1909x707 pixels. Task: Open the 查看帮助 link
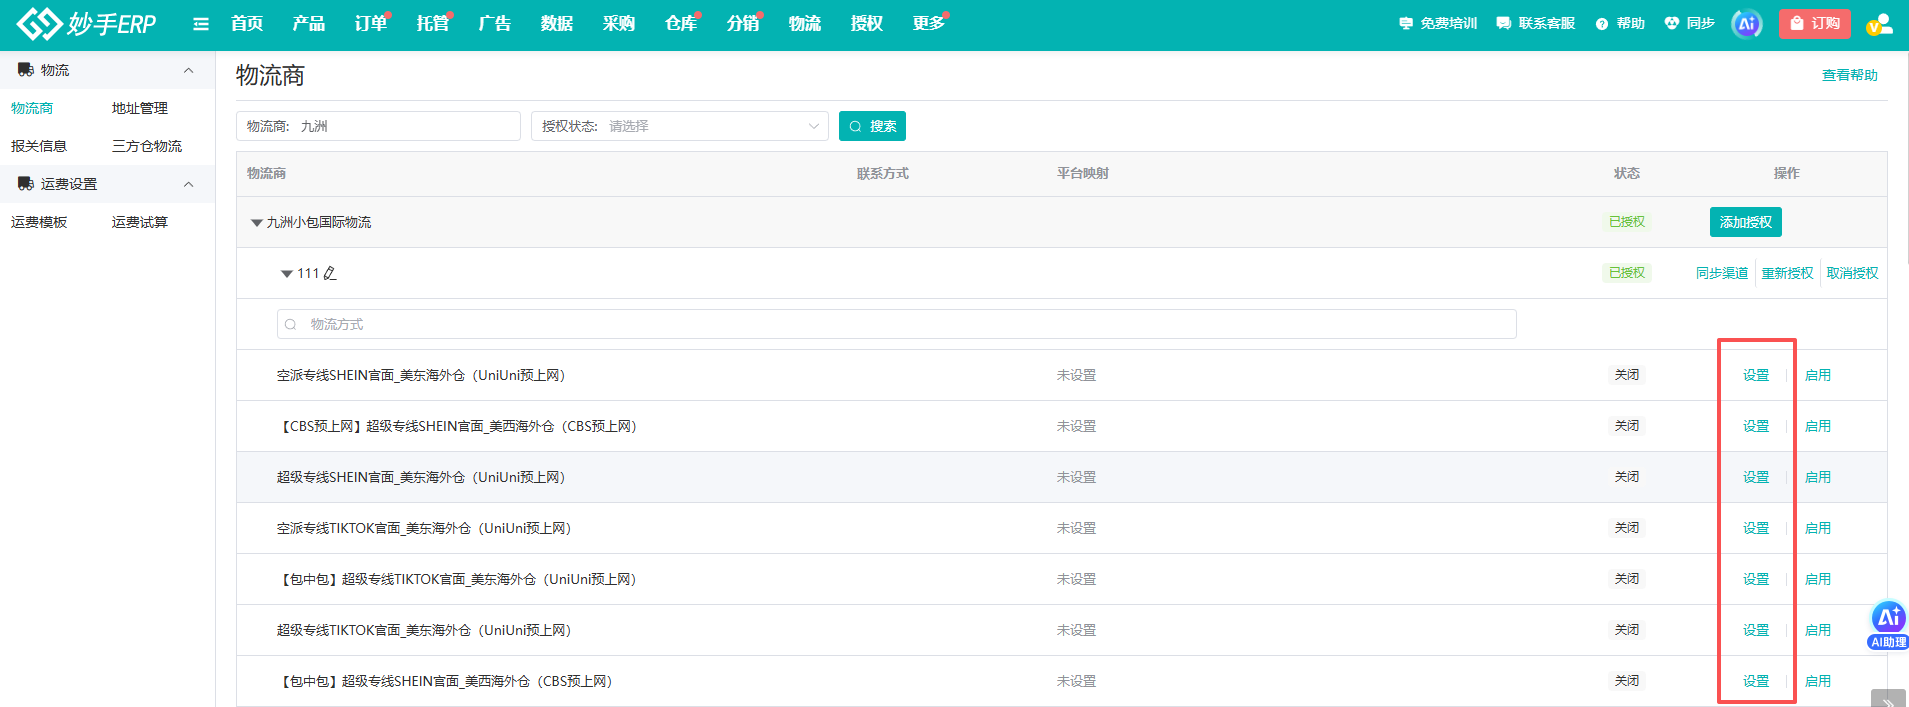point(1850,75)
